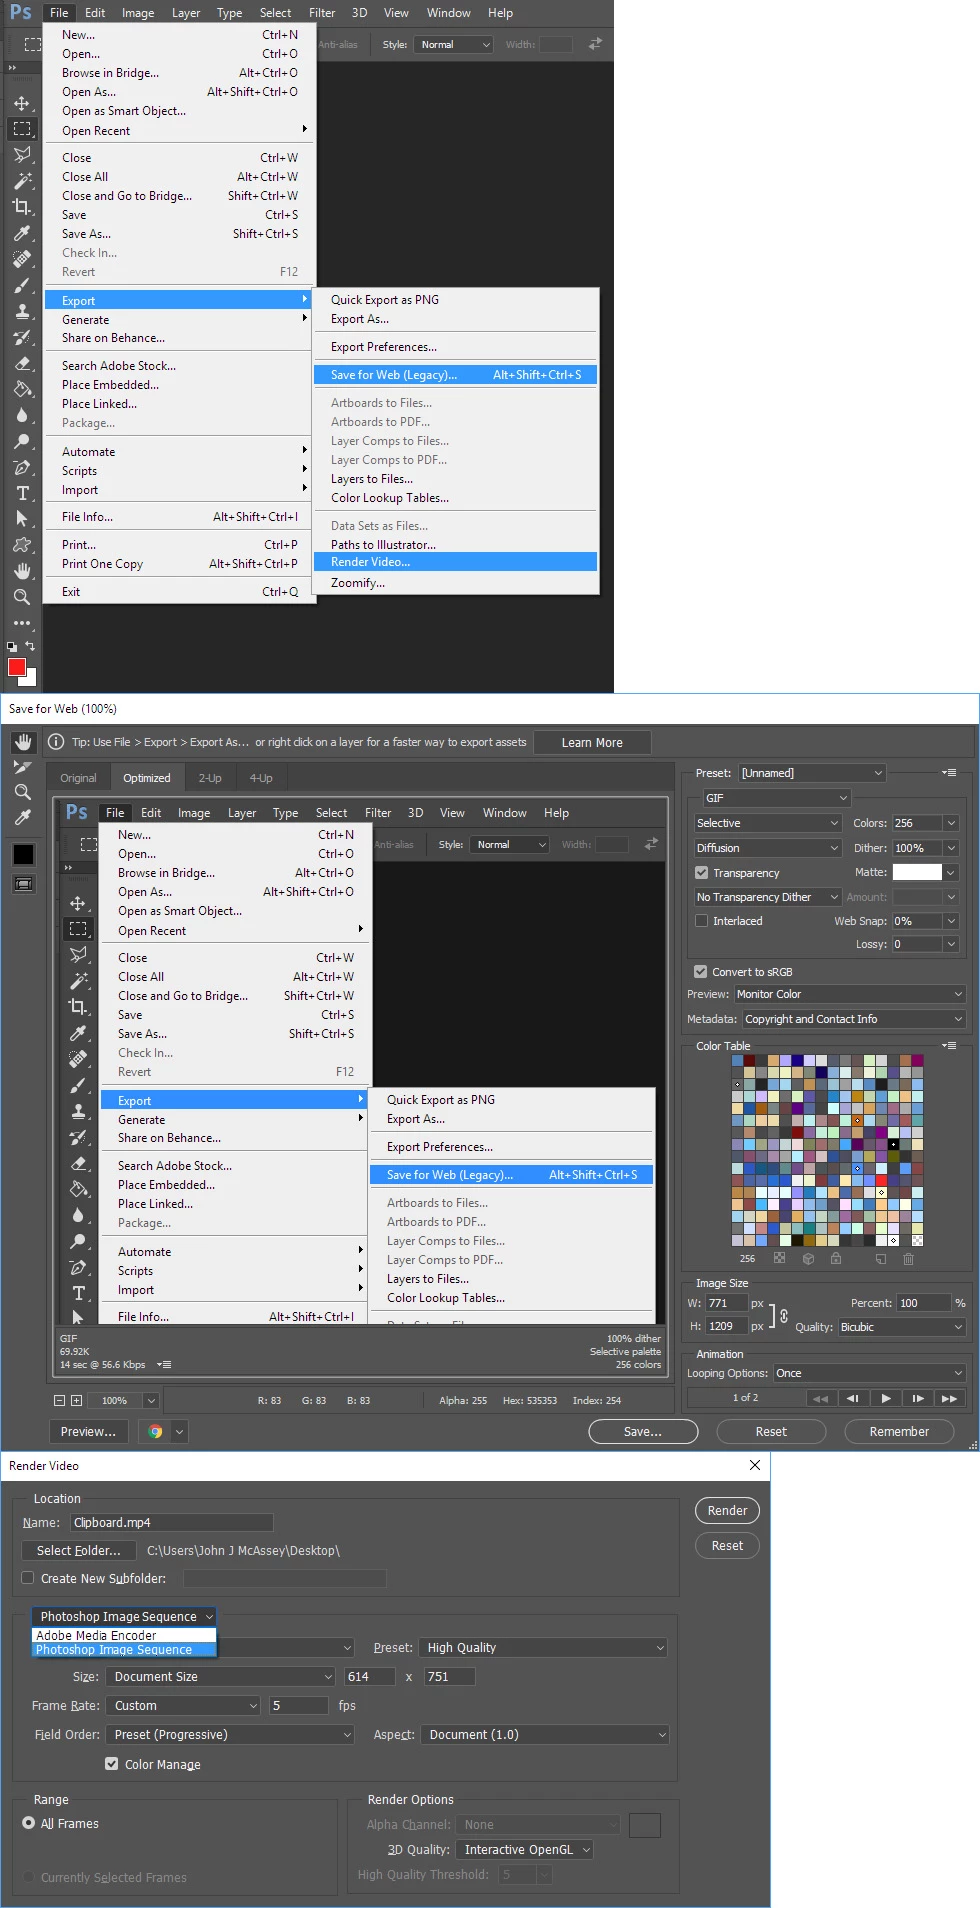Toggle slices visibility icon in Save for Web
The image size is (980, 1908).
(23, 884)
